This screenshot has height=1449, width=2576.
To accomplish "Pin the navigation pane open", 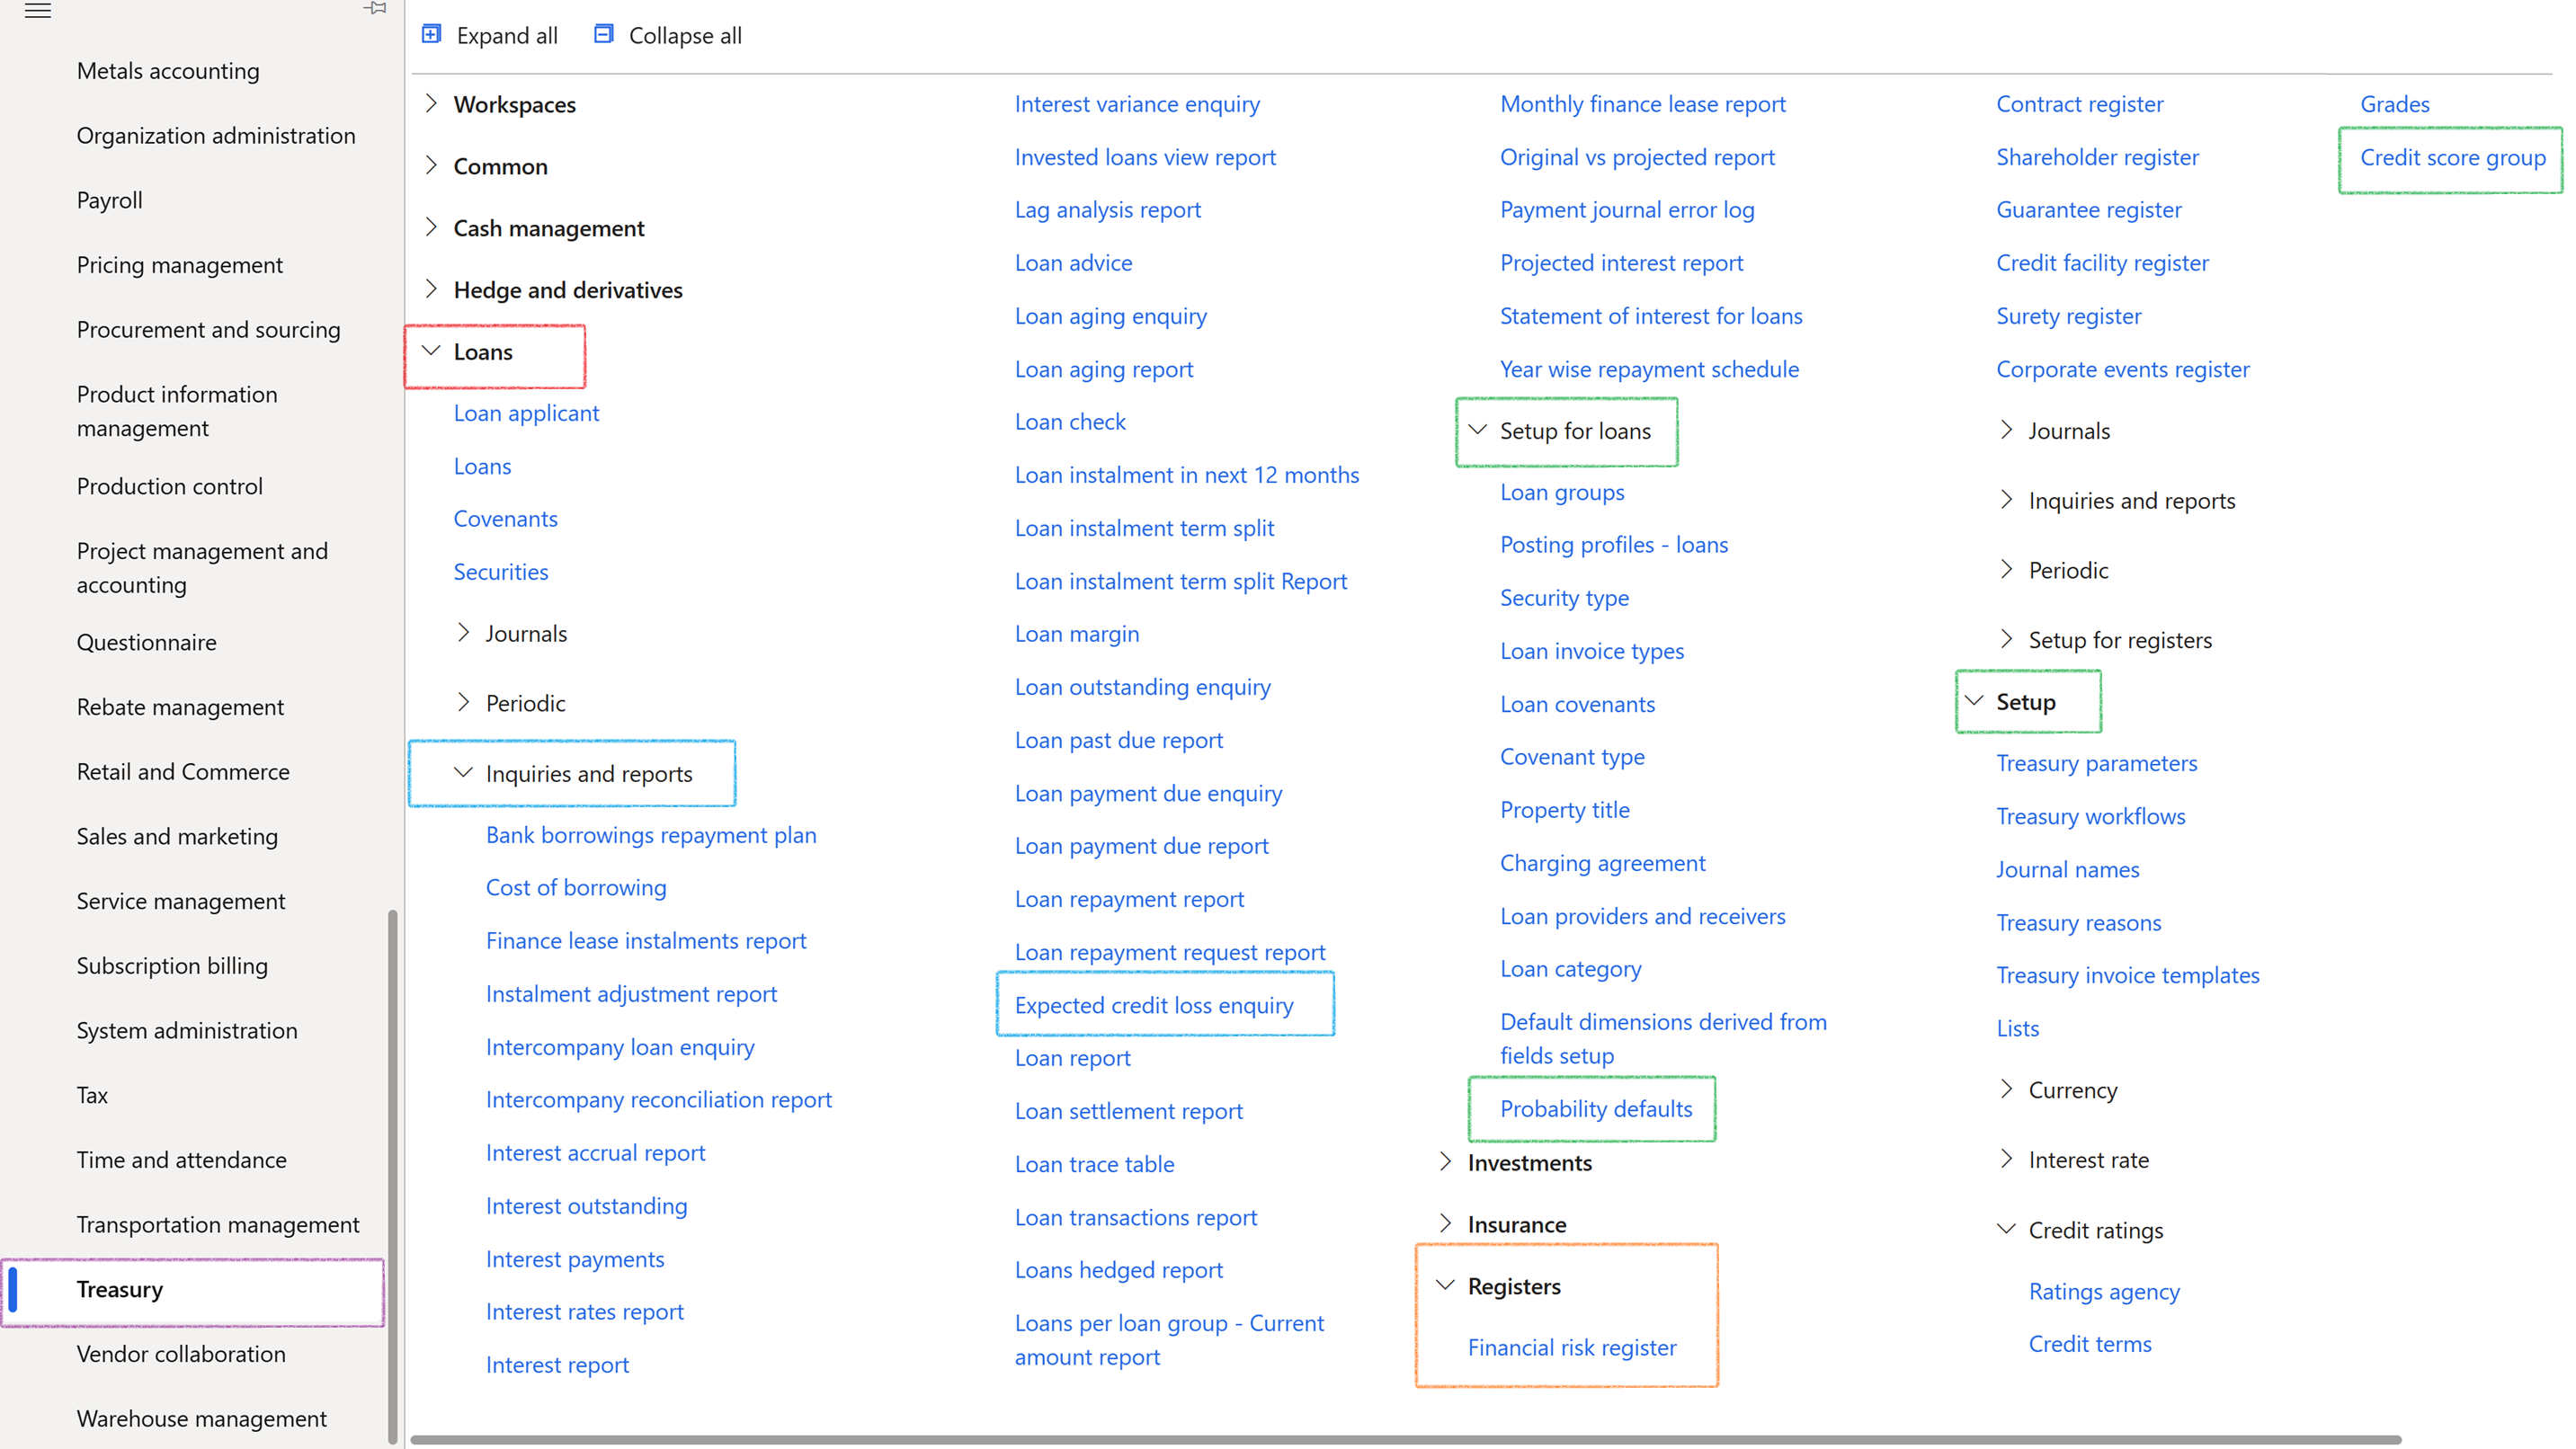I will tap(375, 8).
